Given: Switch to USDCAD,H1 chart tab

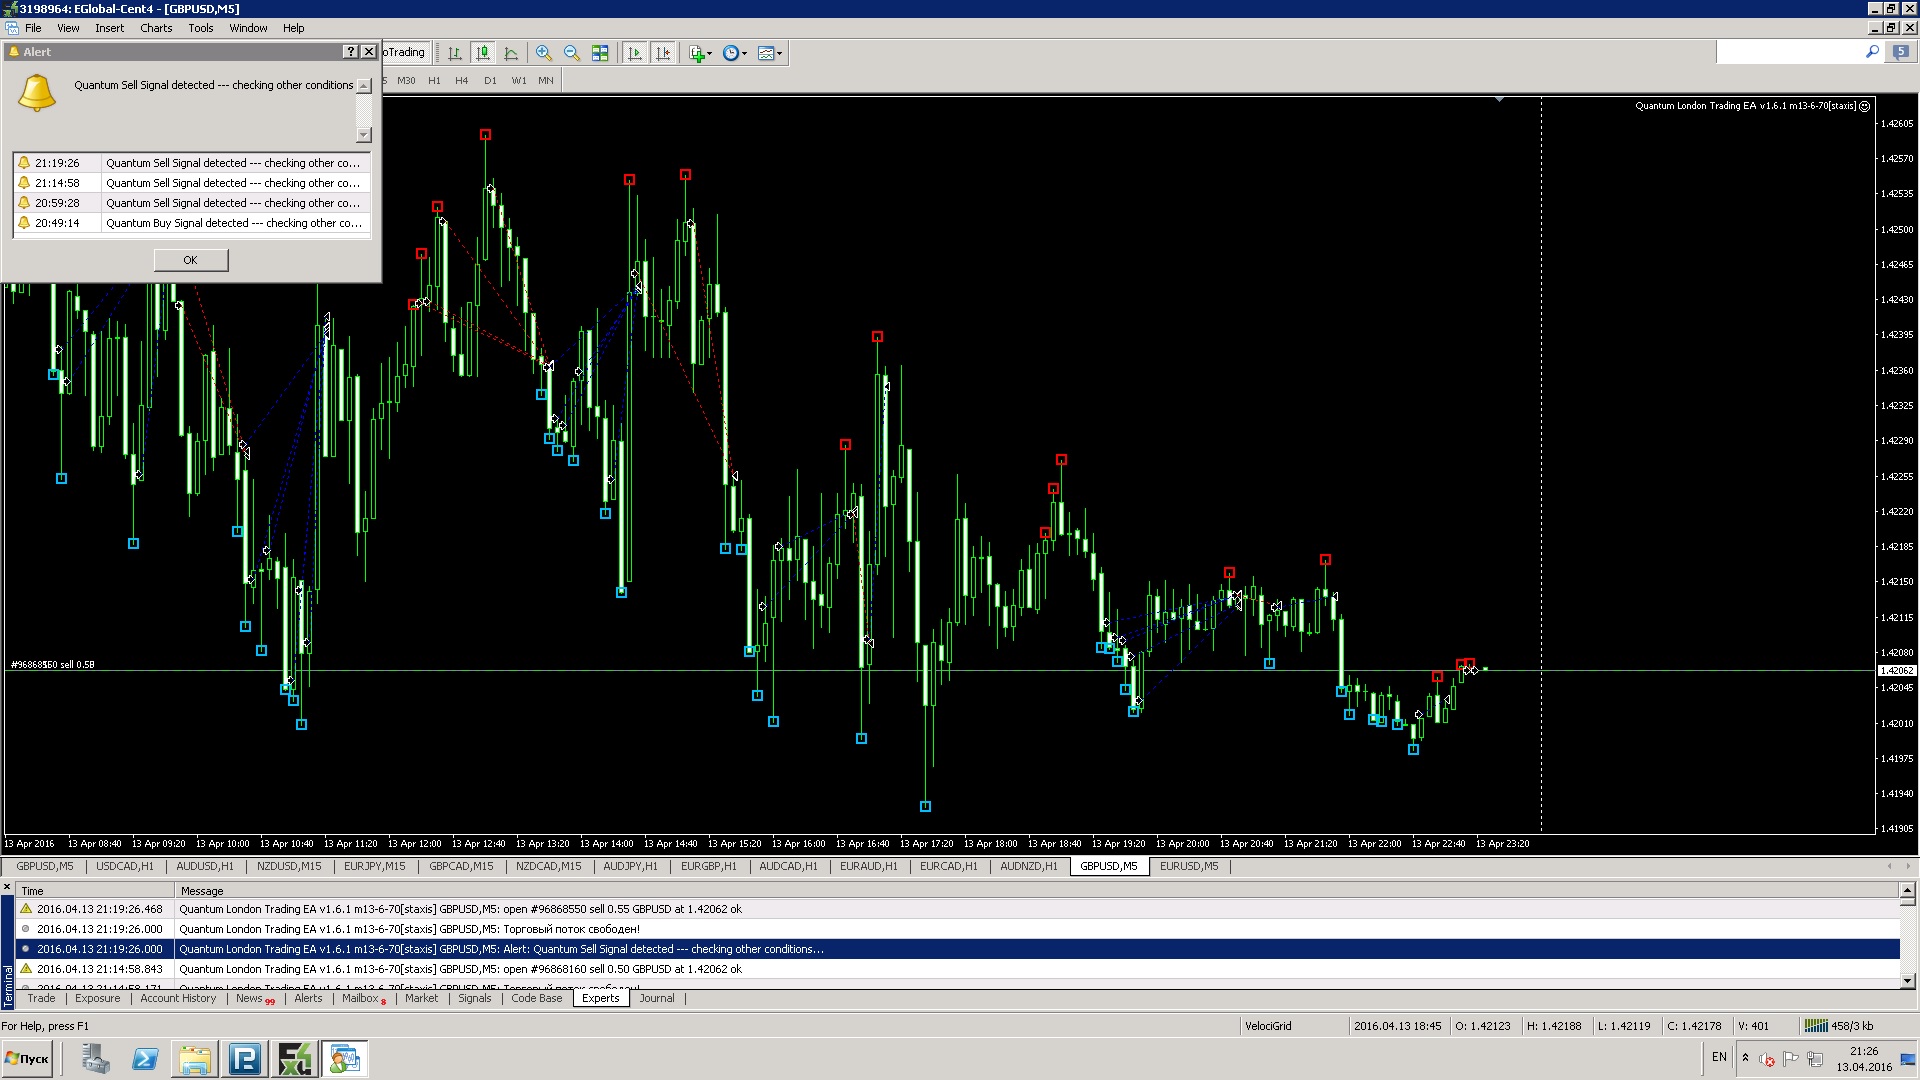Looking at the screenshot, I should coord(125,866).
